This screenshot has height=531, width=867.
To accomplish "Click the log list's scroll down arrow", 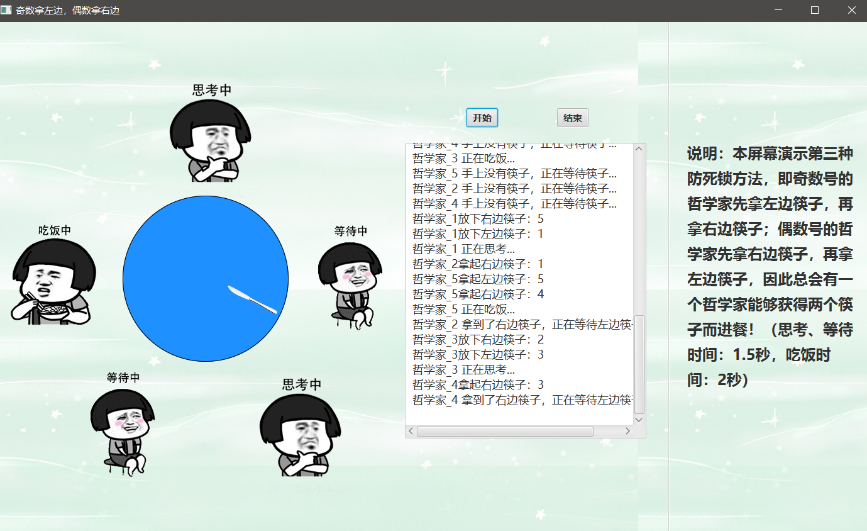I will [x=639, y=420].
